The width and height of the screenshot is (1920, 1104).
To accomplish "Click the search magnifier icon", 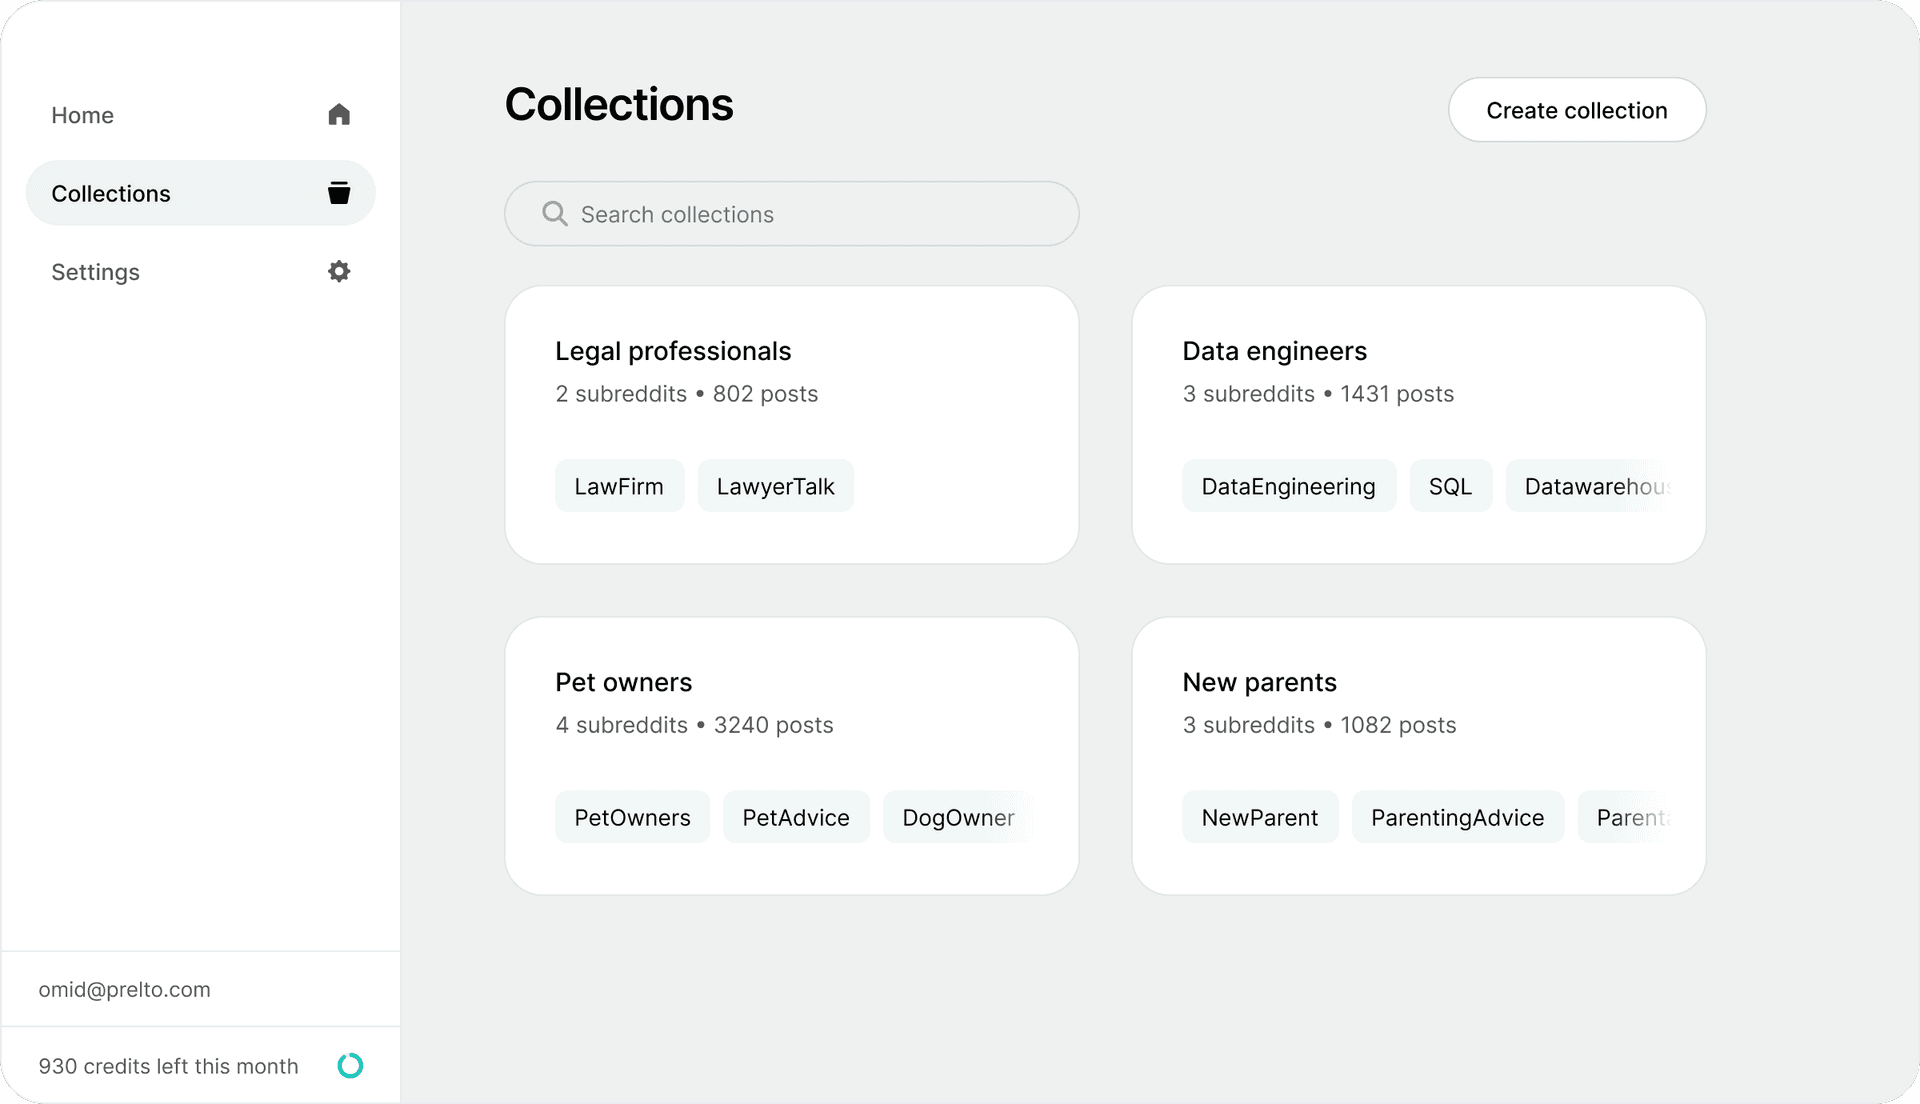I will 554,214.
